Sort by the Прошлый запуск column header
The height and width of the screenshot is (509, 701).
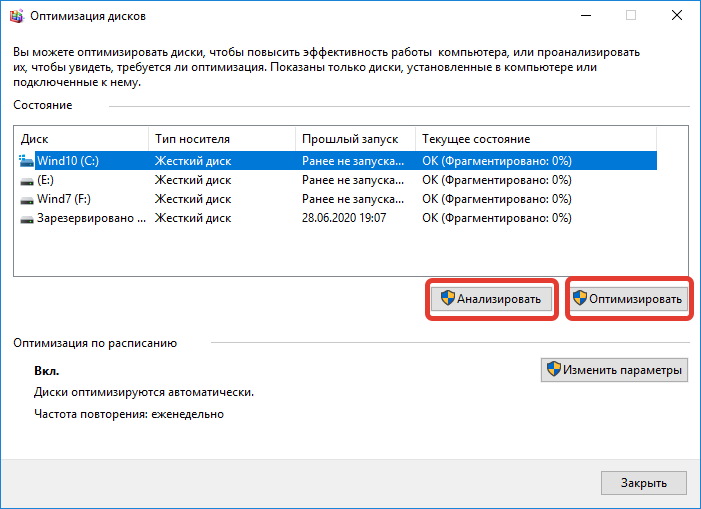[x=355, y=139]
